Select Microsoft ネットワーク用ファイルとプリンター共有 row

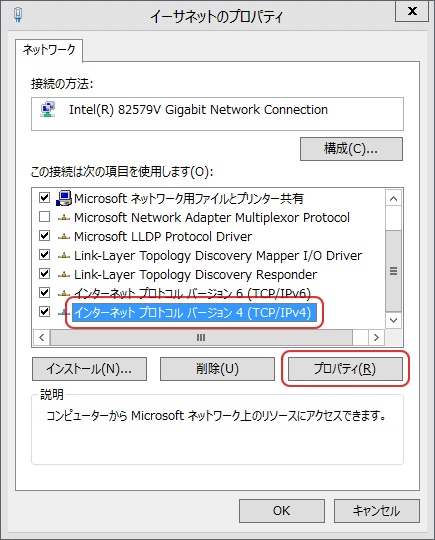point(189,198)
